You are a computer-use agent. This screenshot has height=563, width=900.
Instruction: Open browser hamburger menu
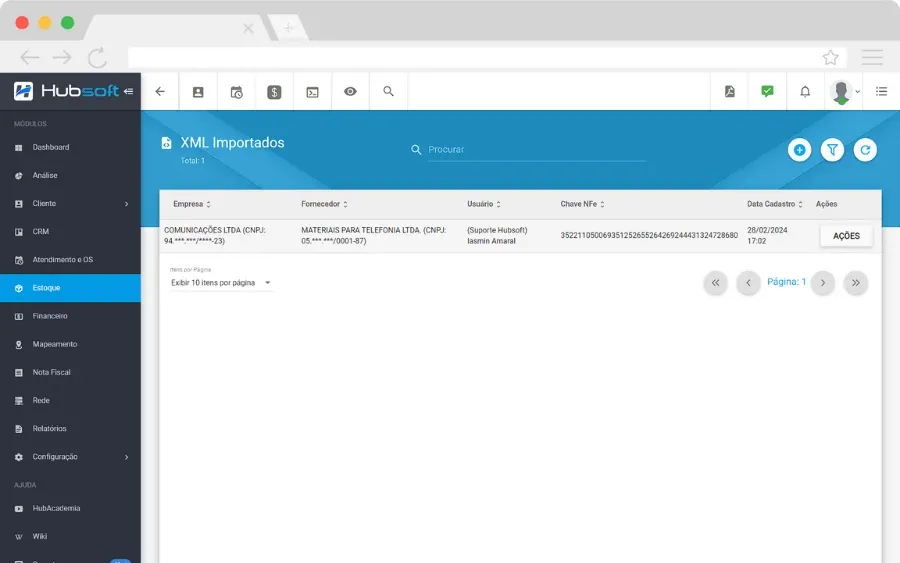click(x=872, y=57)
